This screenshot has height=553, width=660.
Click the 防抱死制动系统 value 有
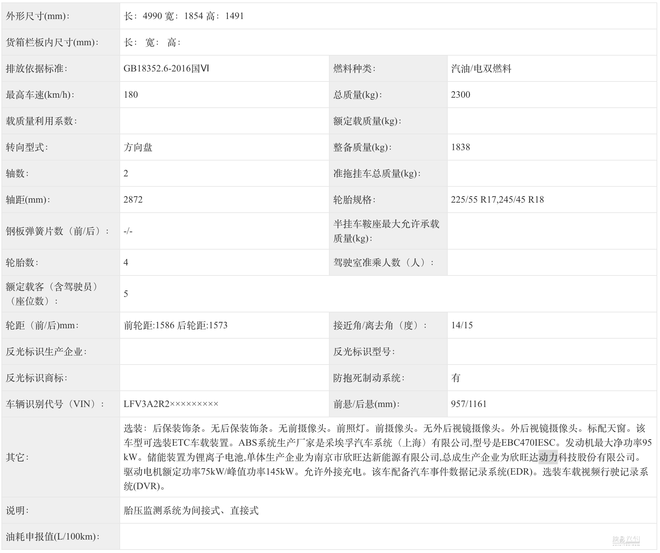click(456, 378)
